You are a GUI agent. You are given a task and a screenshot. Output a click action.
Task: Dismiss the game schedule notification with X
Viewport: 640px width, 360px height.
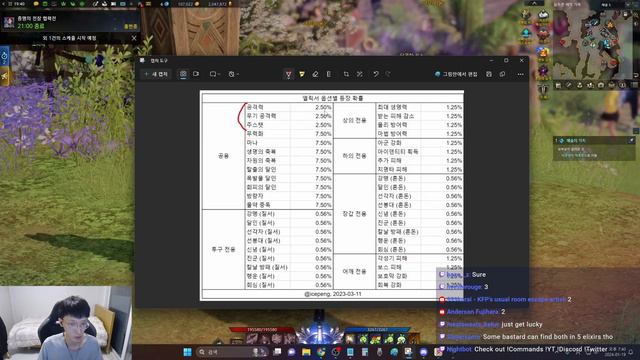pos(134,38)
